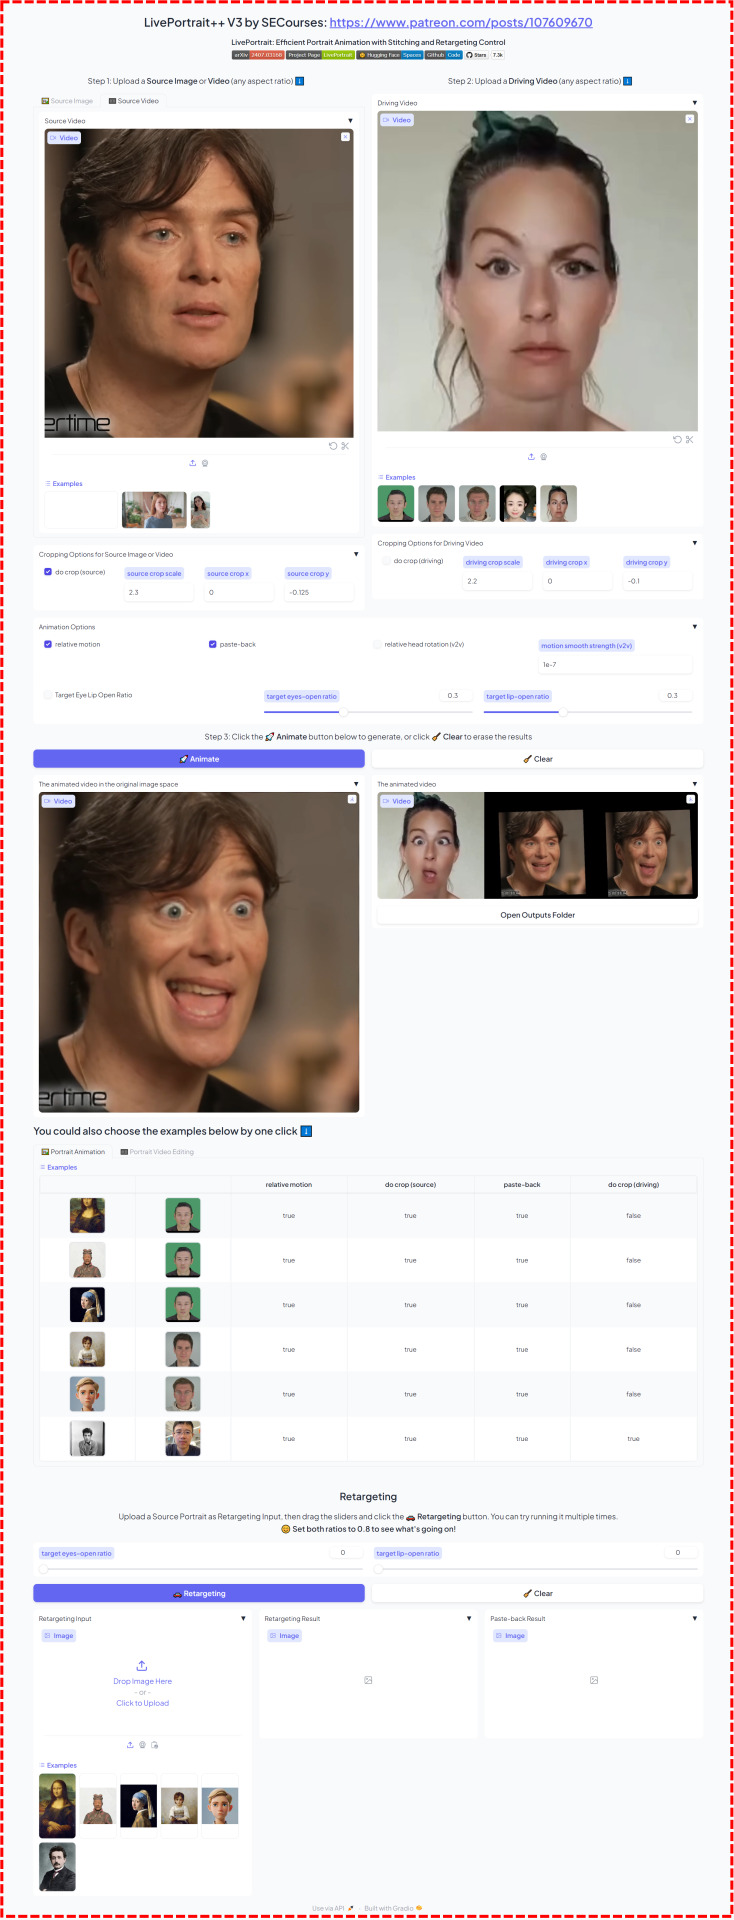Click source crop scale field 2.3
Image resolution: width=734 pixels, height=1920 pixels.
click(158, 592)
